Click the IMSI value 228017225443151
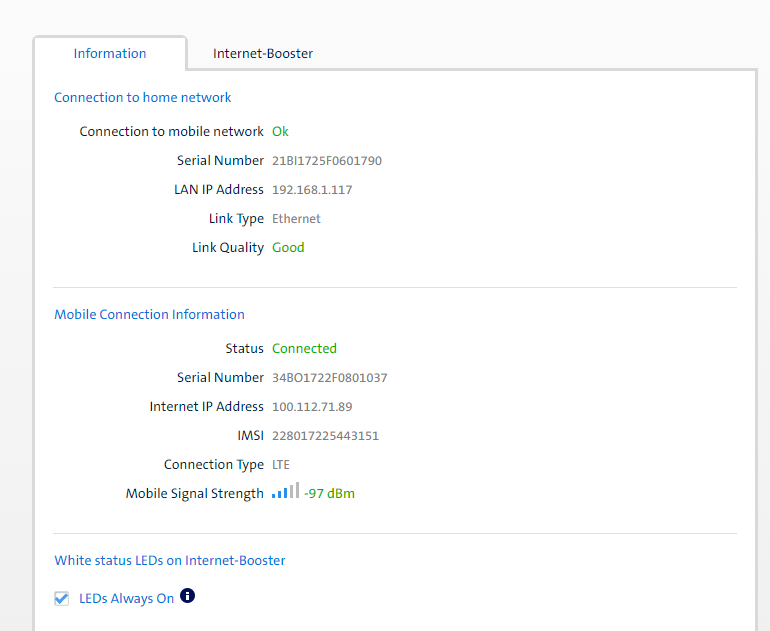This screenshot has height=631, width=770. click(x=325, y=436)
